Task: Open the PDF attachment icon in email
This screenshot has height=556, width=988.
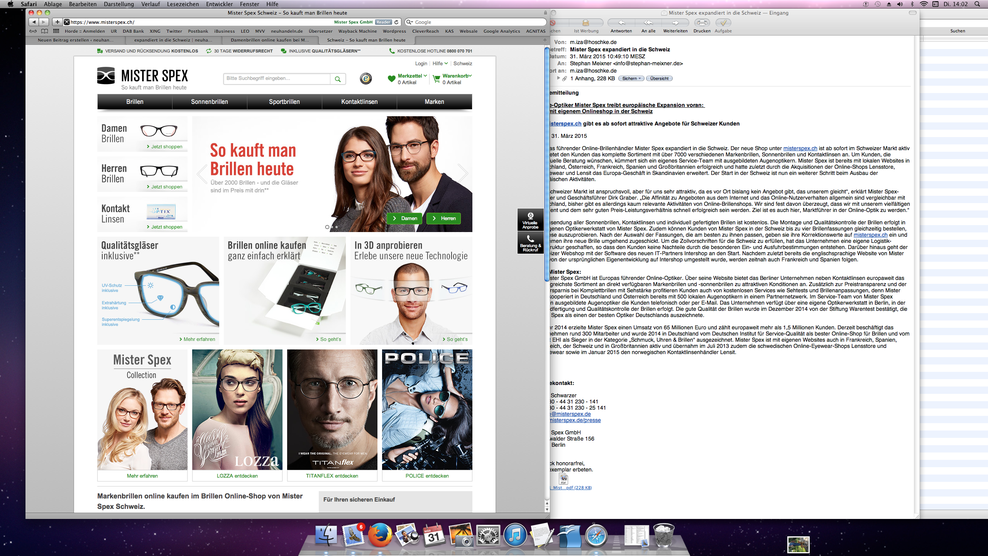Action: [563, 480]
